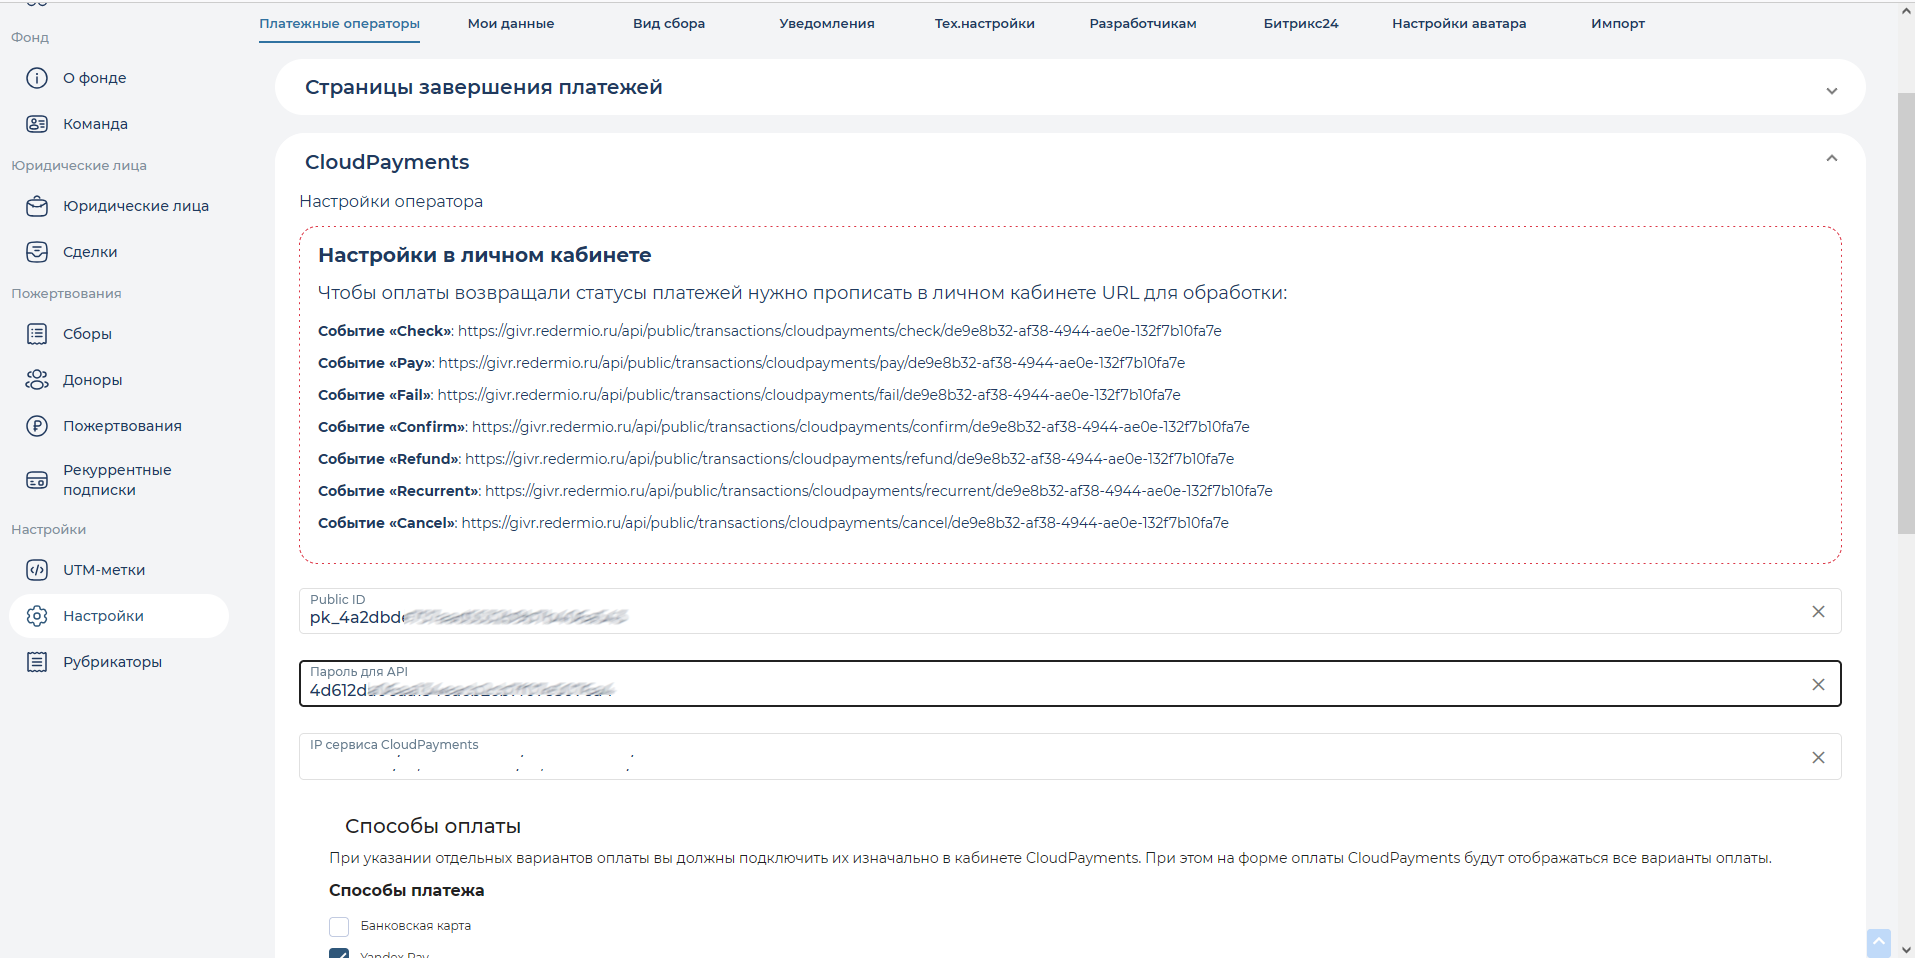Click the Рекуррентные подписки card icon
The width and height of the screenshot is (1915, 958).
(37, 480)
